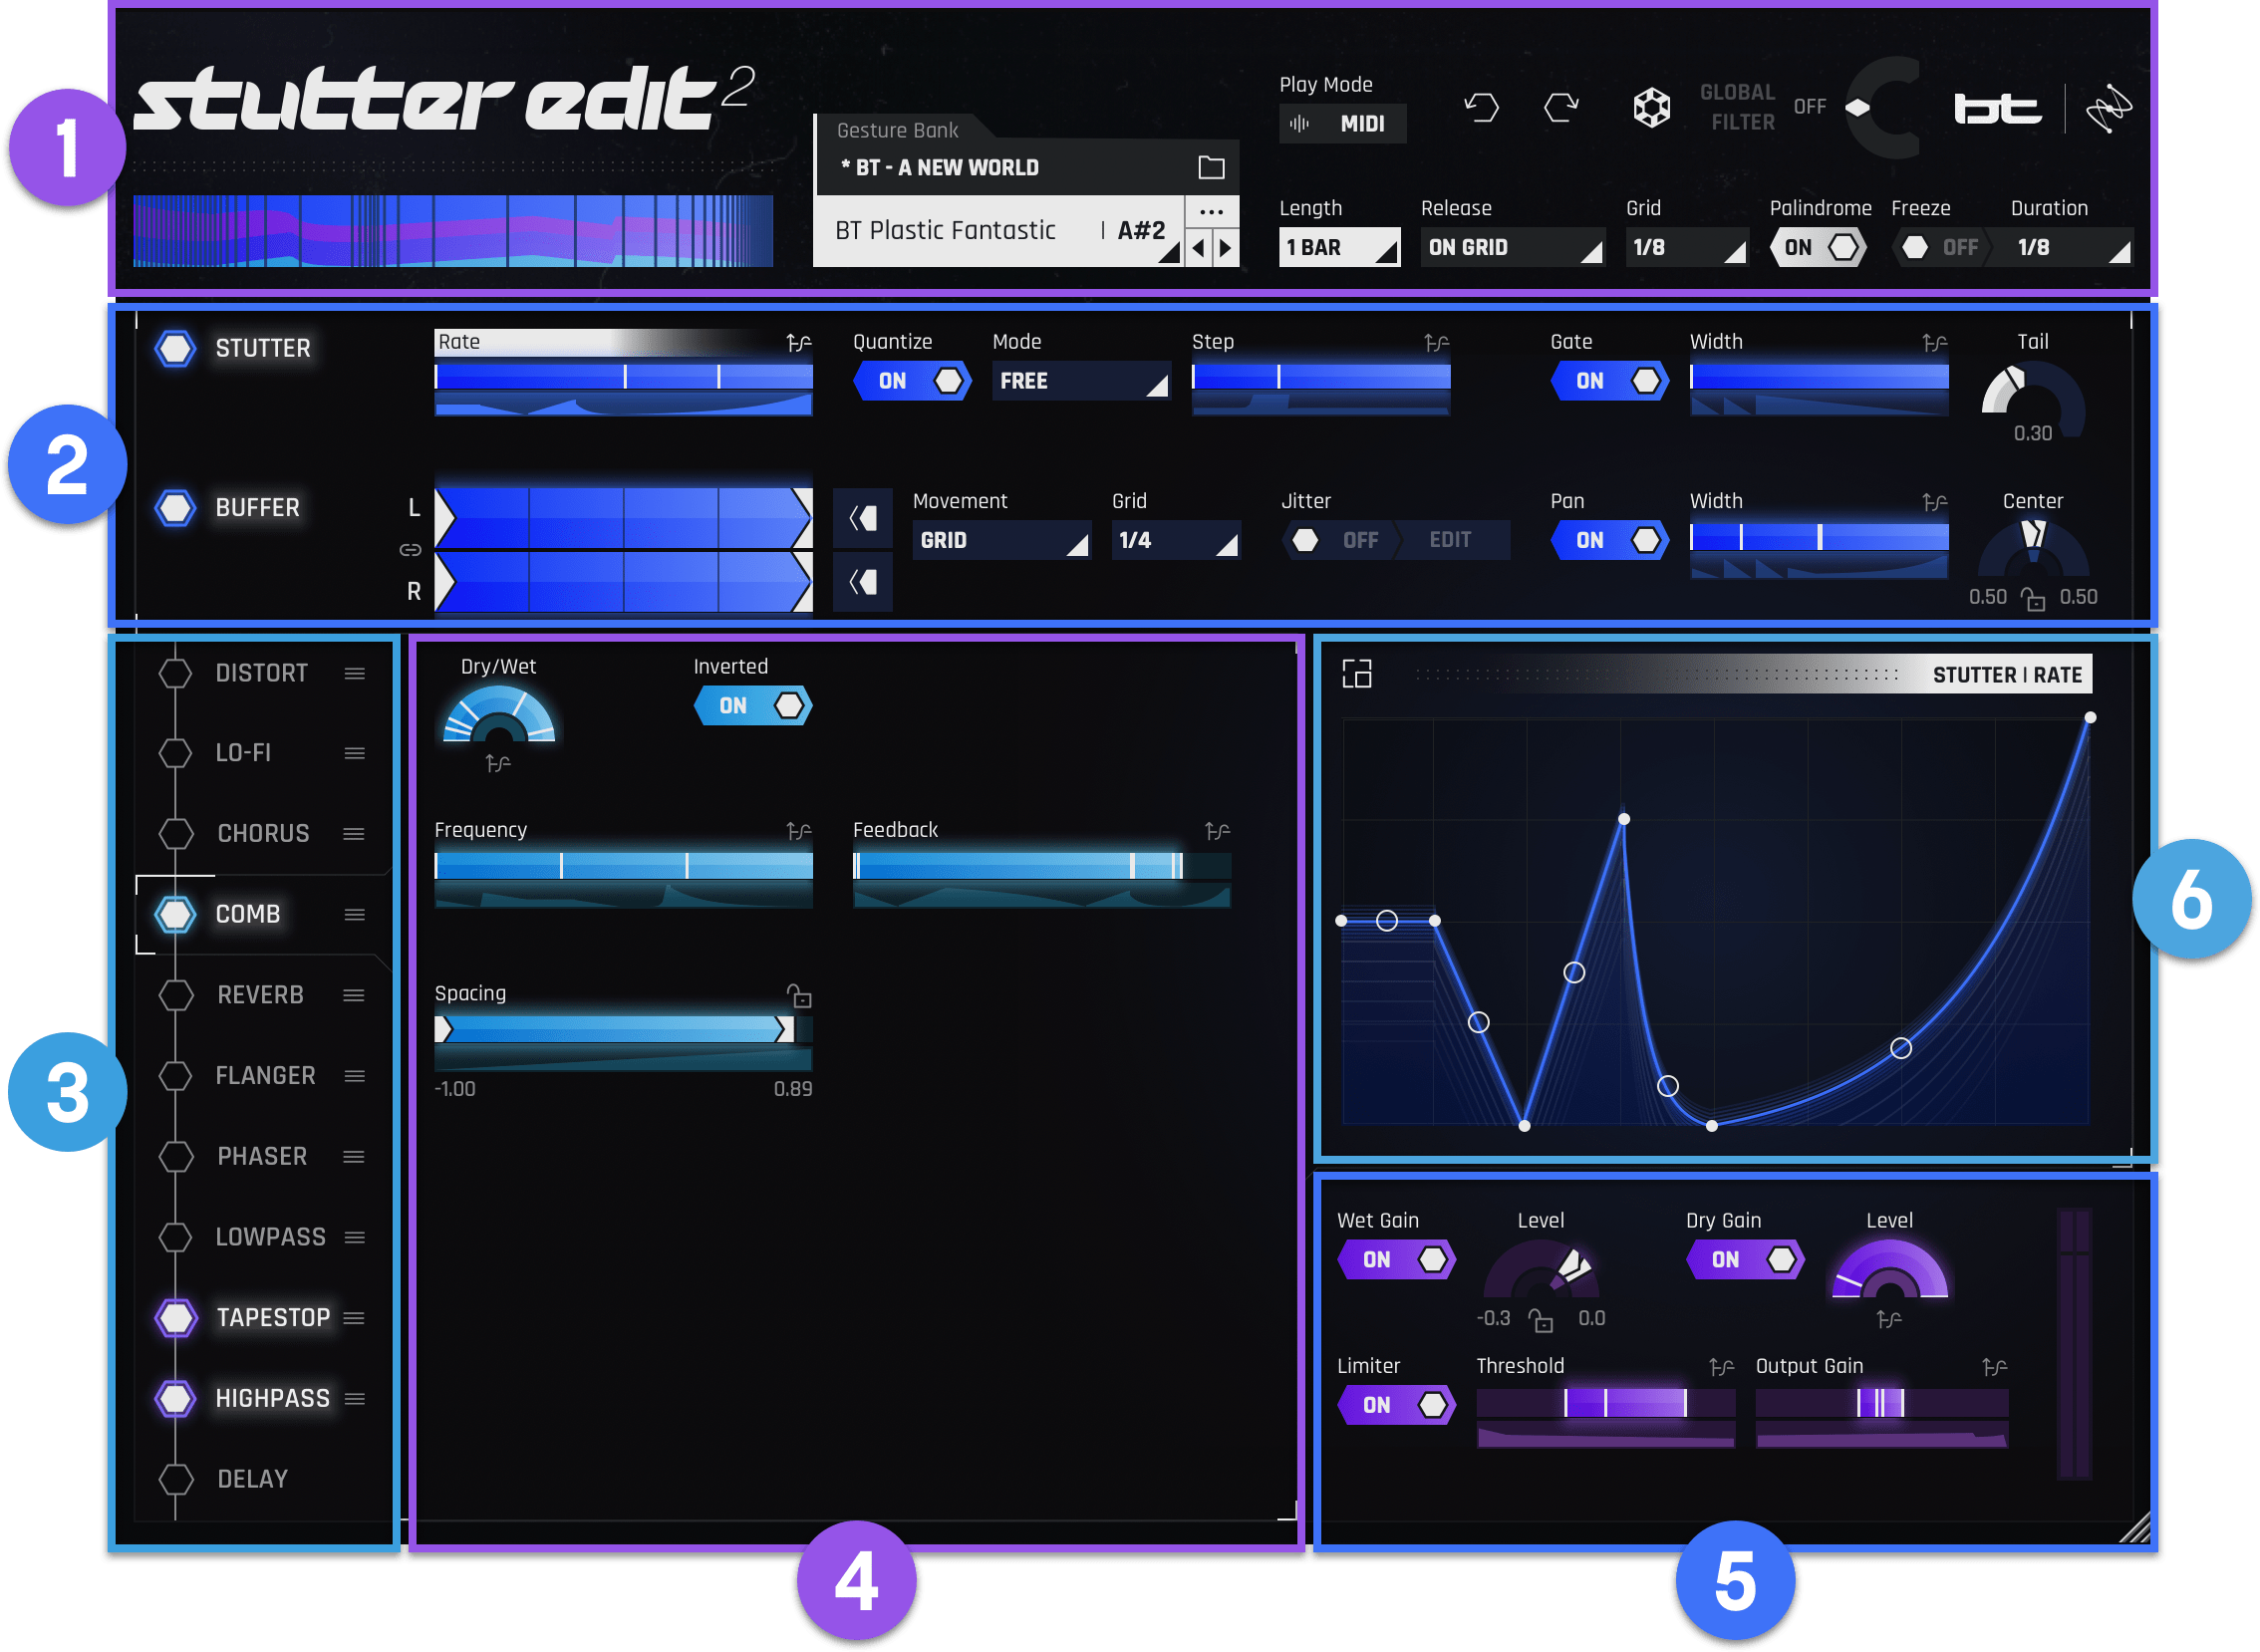Toggle the Gate ON switch

pos(1609,381)
